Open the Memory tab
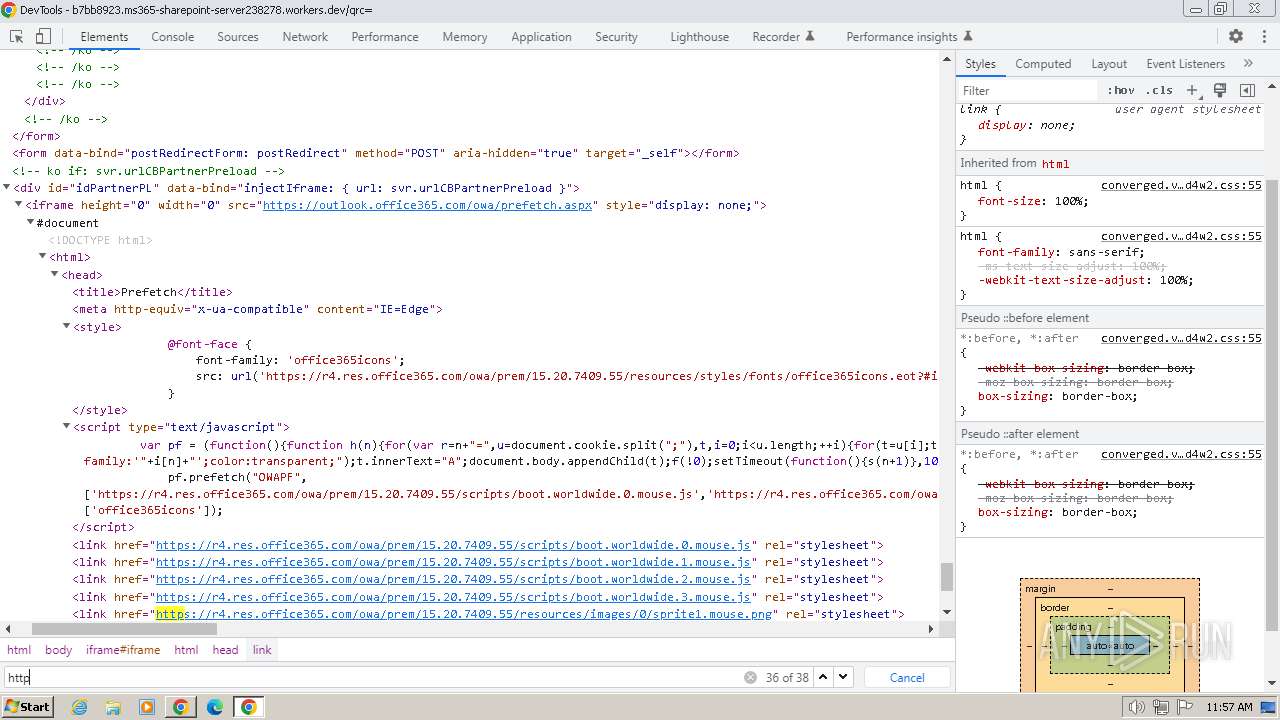Screen dimensions: 1280x720 [x=465, y=36]
